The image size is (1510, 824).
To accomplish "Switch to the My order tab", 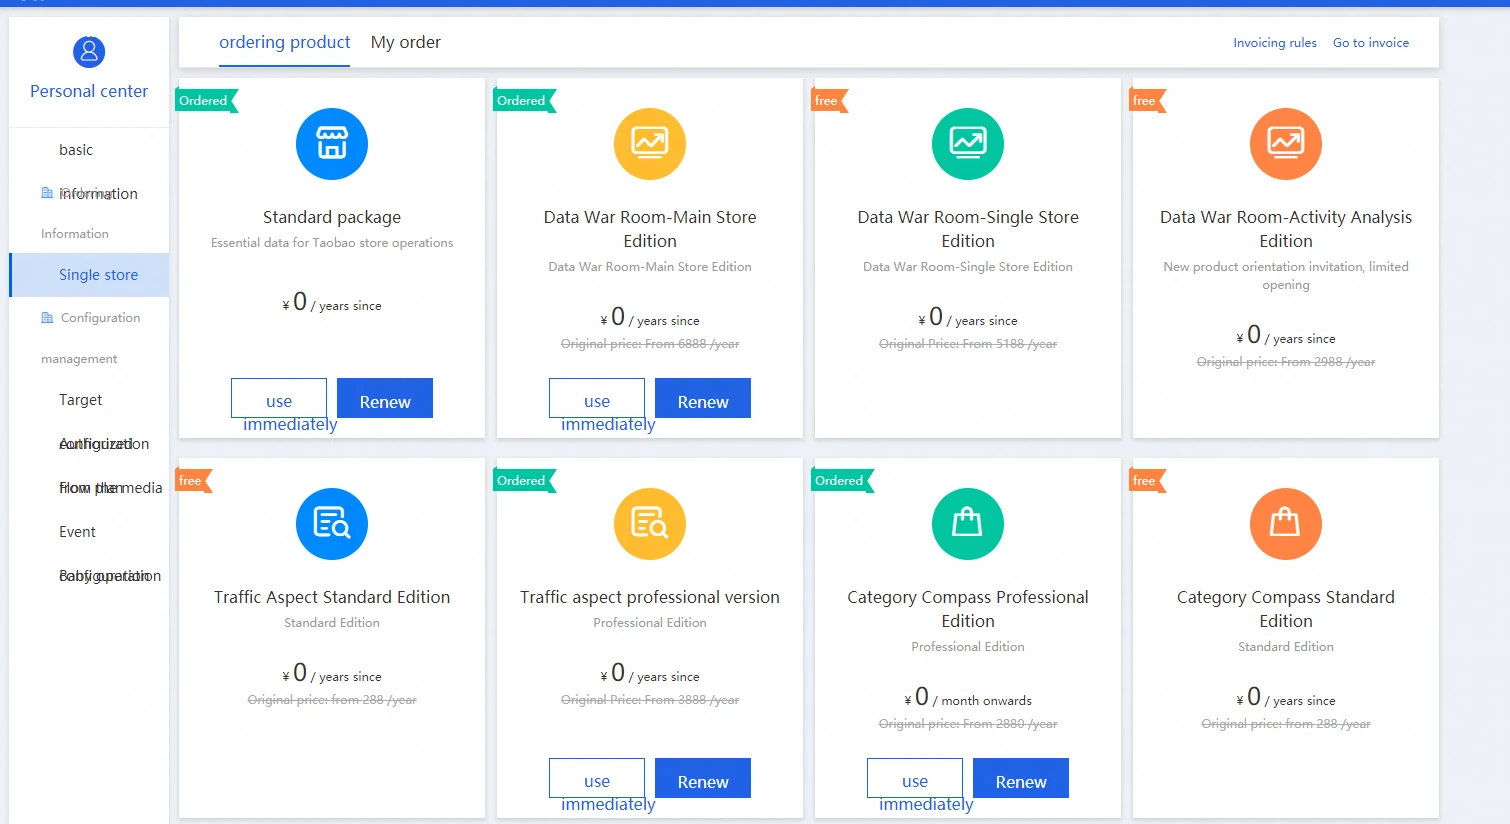I will click(x=405, y=42).
